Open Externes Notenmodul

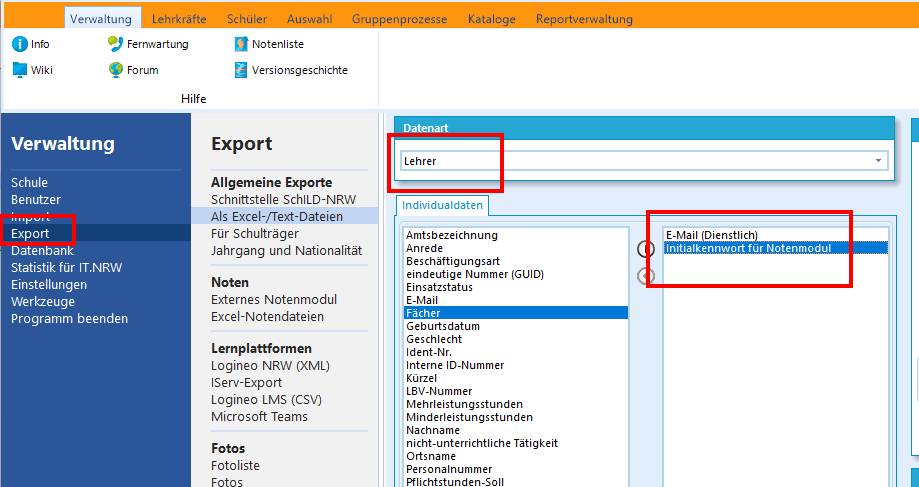(274, 299)
